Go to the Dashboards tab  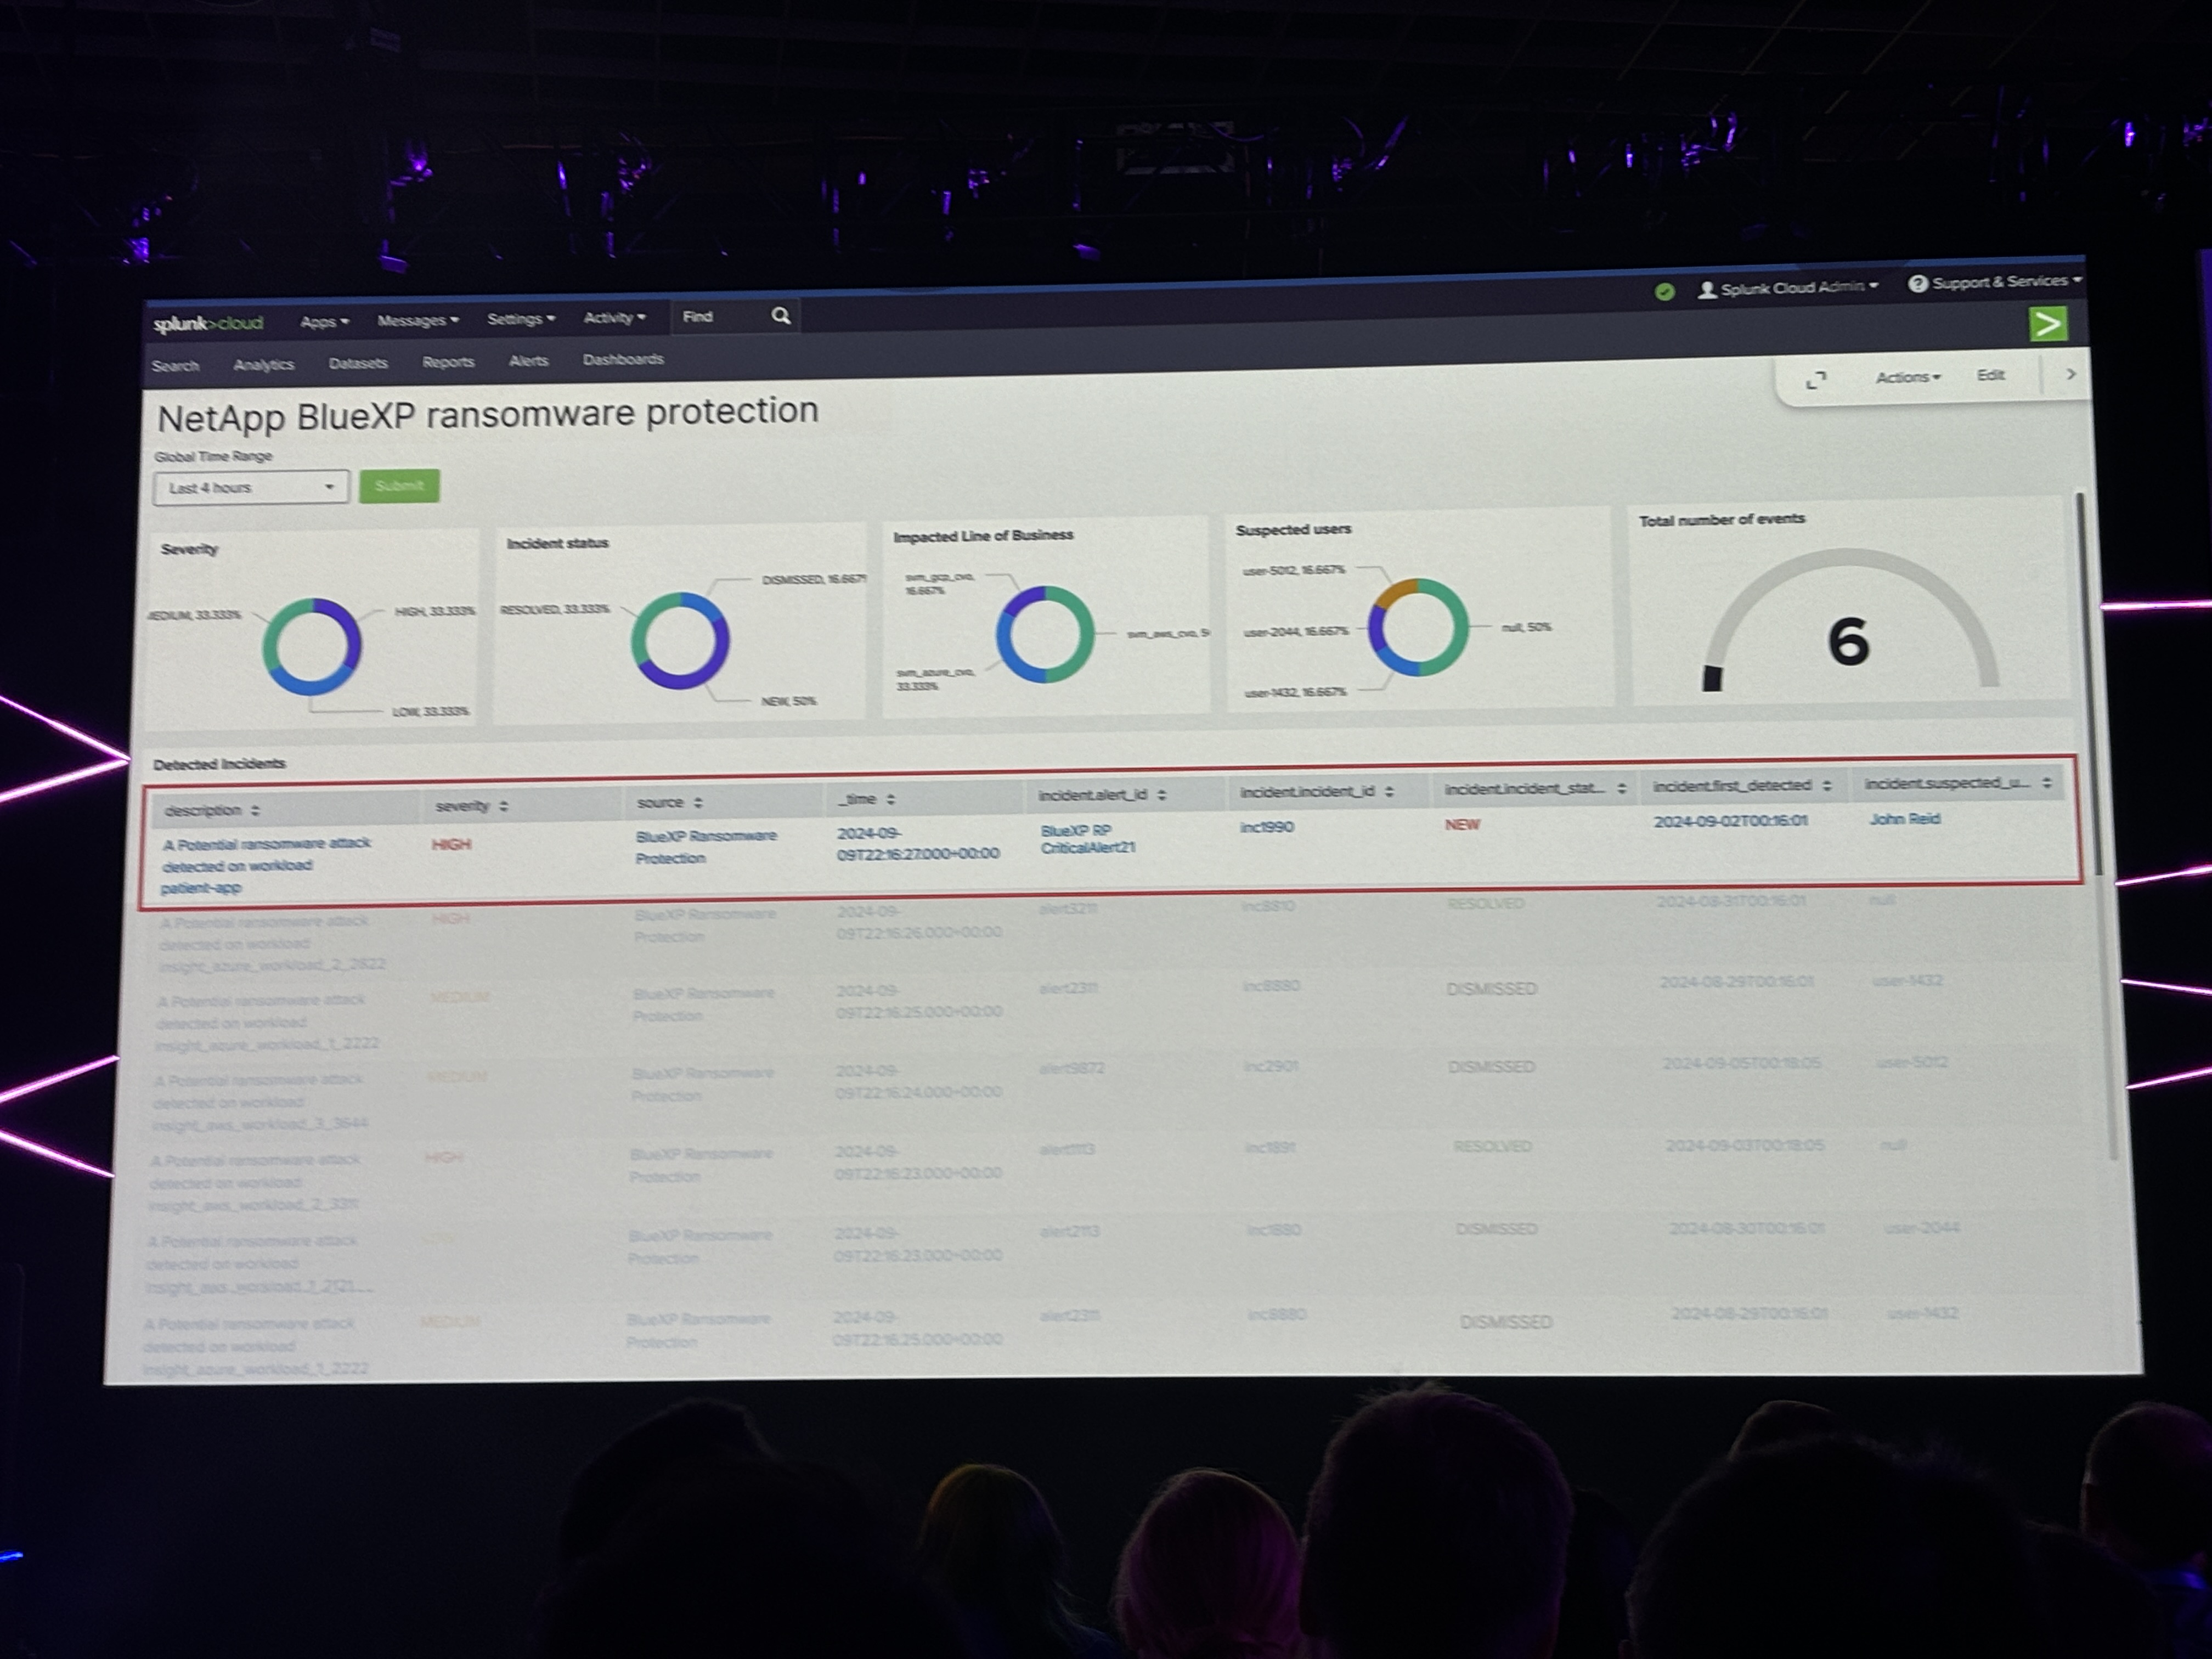[x=623, y=359]
